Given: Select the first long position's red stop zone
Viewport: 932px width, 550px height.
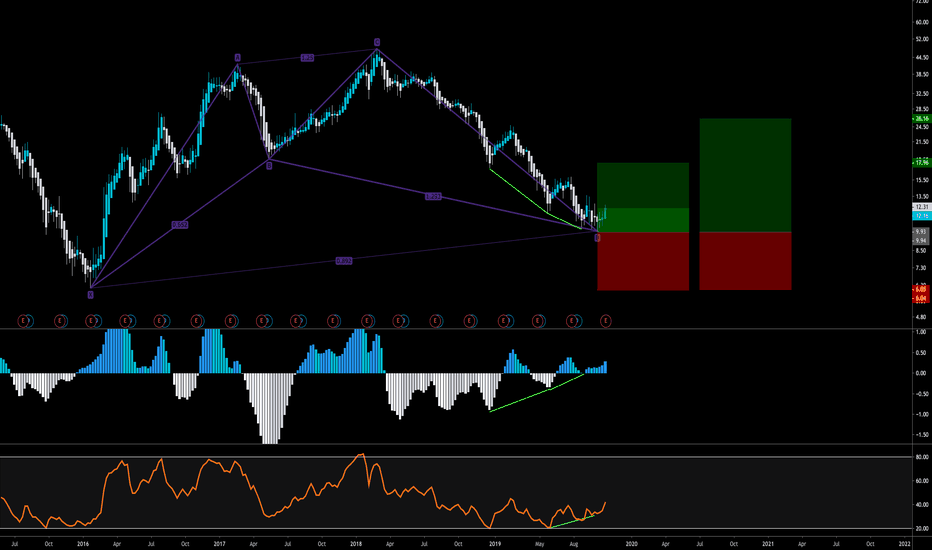Looking at the screenshot, I should (x=643, y=261).
